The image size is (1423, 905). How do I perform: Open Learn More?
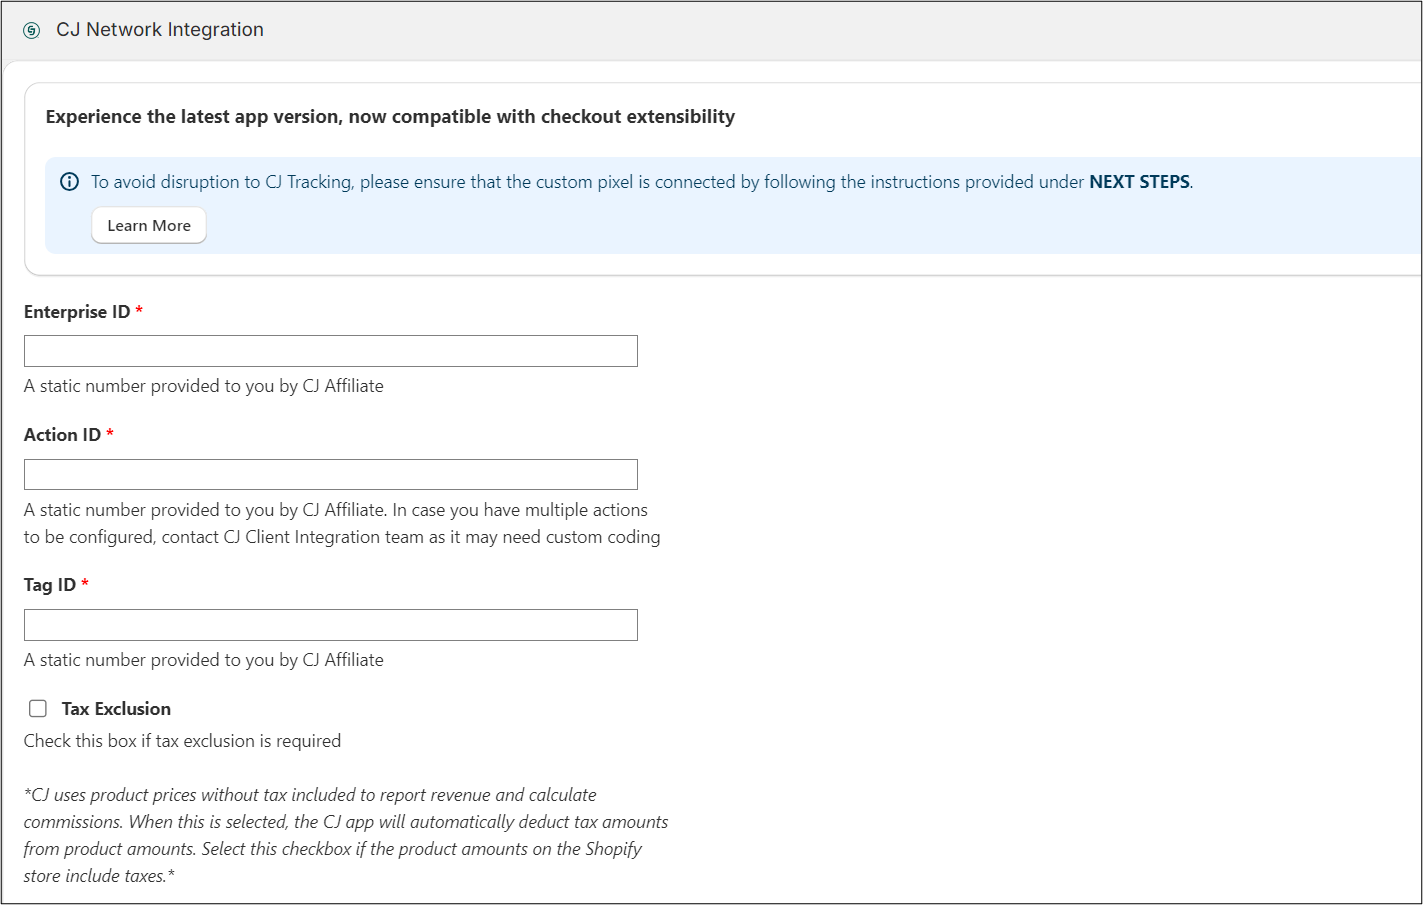[148, 225]
